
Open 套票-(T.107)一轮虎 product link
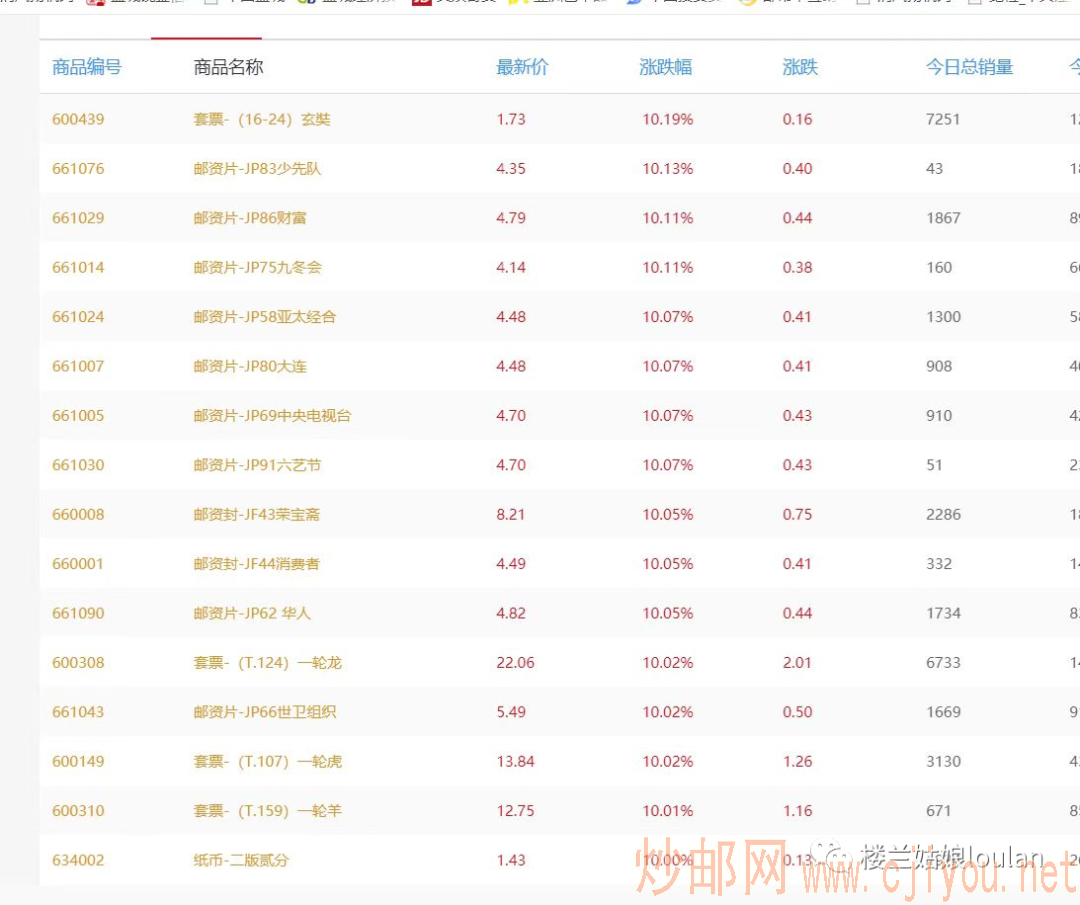[x=267, y=762]
